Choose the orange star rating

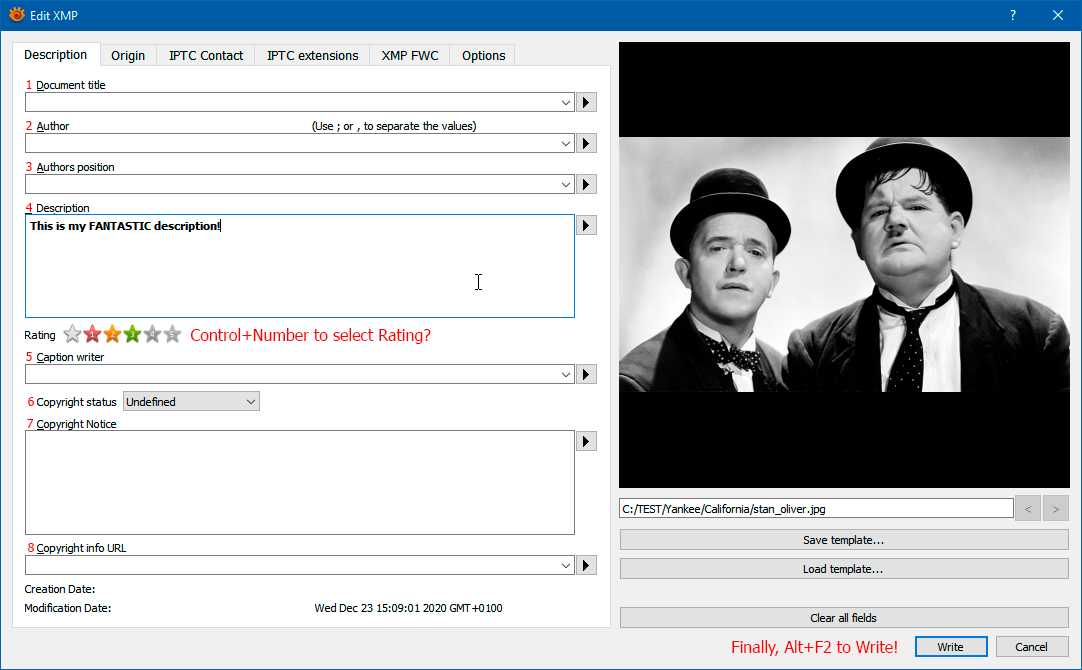pos(112,335)
